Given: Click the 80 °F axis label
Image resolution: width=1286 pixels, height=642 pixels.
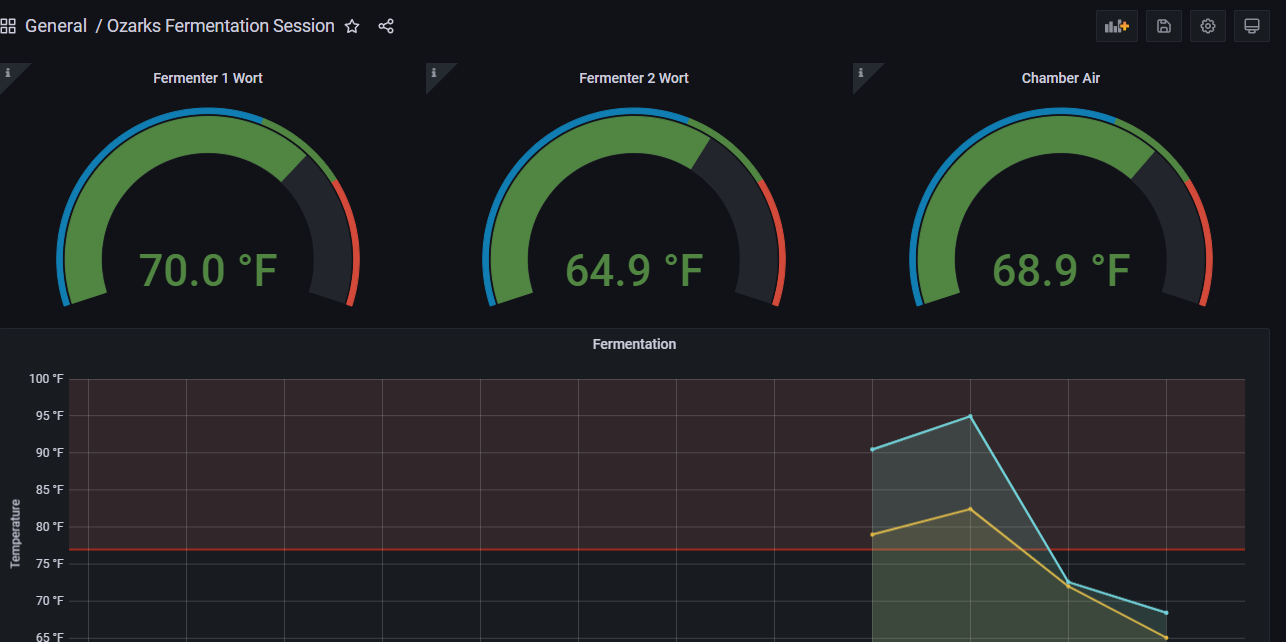Looking at the screenshot, I should (49, 527).
